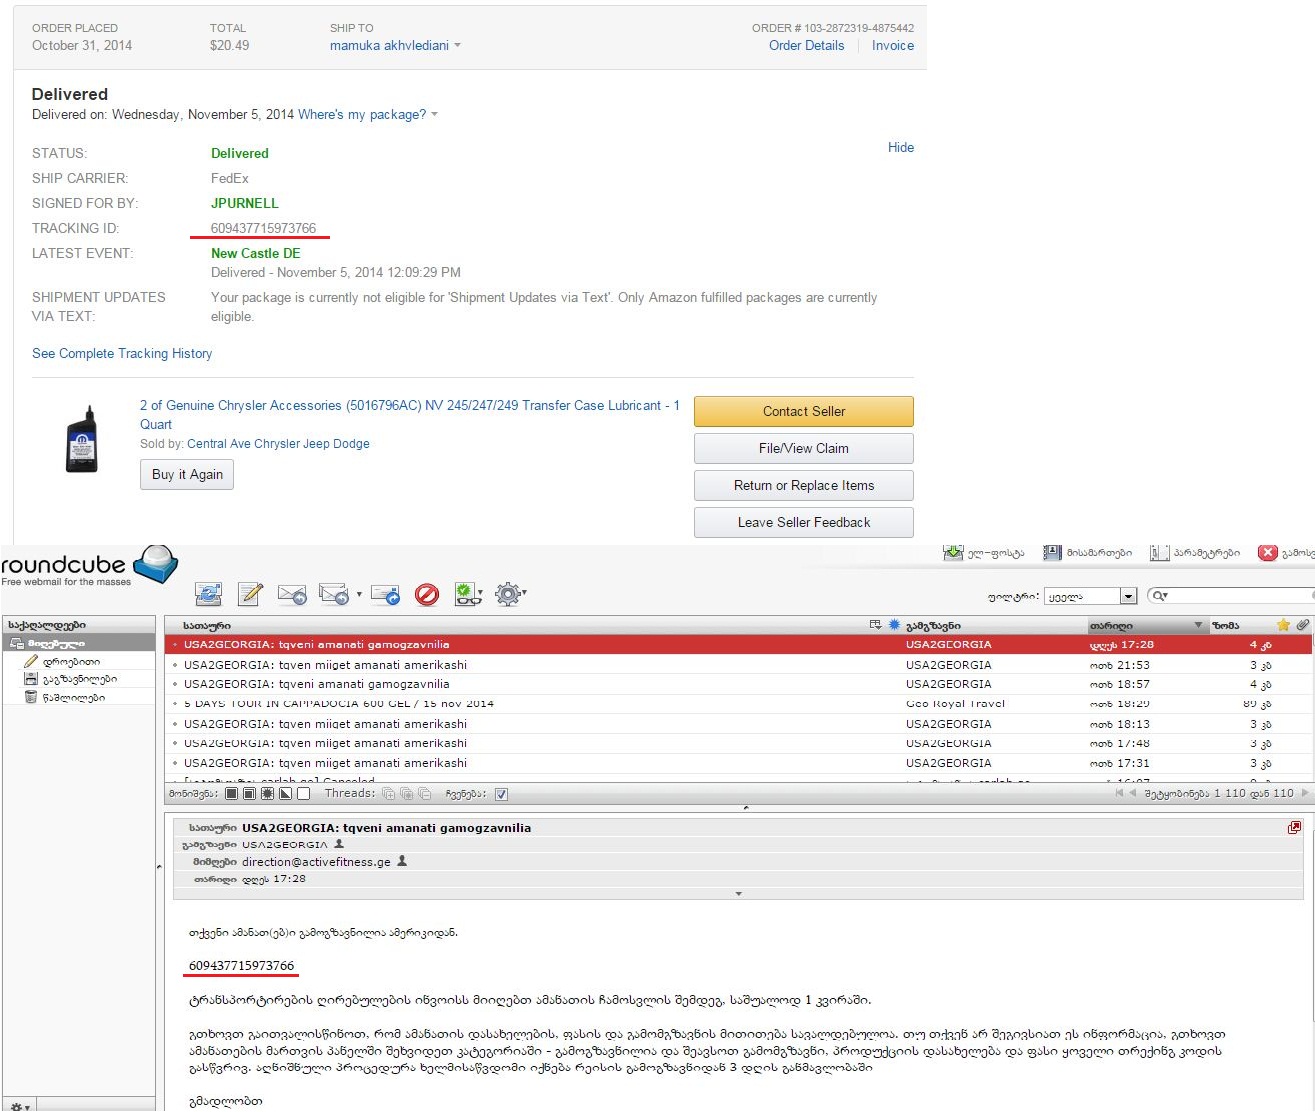Open the ელ-ფოსტა mail tab
The height and width of the screenshot is (1112, 1315).
[984, 552]
